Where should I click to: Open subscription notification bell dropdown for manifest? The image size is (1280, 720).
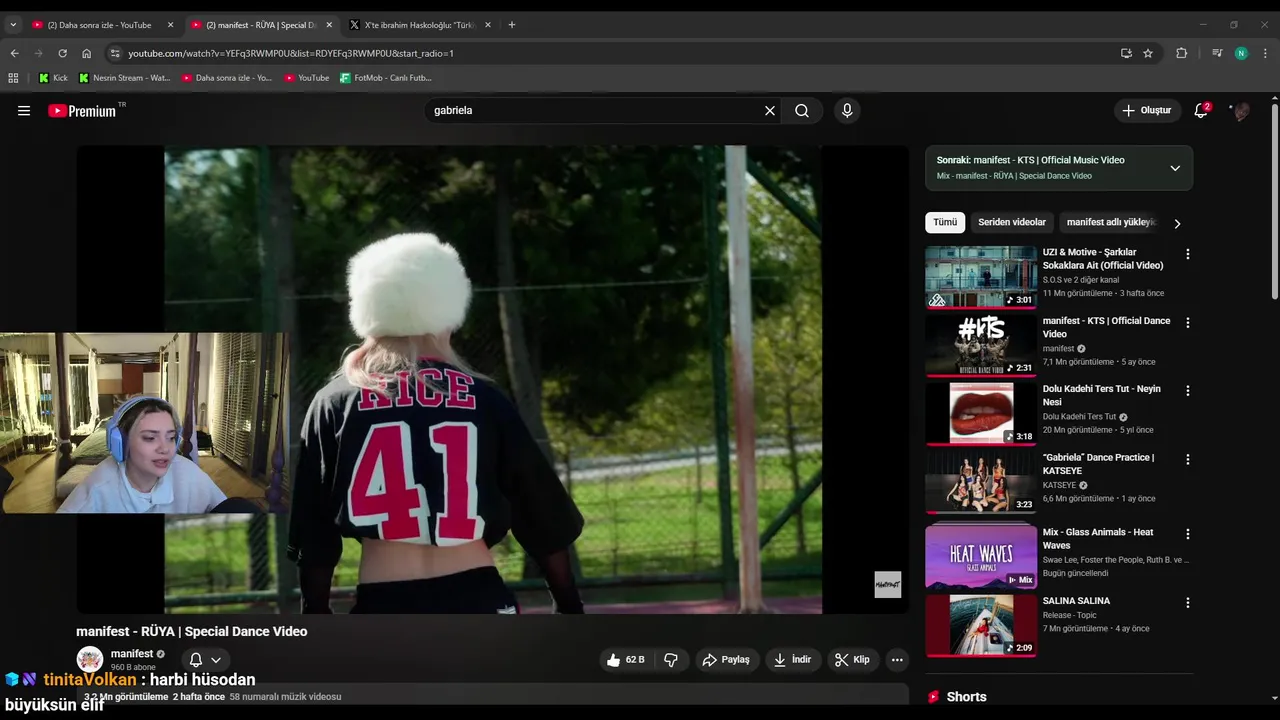click(x=205, y=660)
